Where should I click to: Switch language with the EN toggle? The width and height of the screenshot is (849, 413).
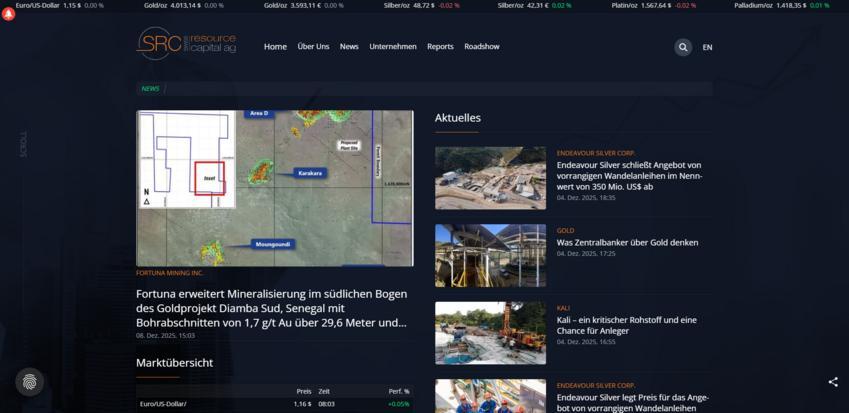click(x=707, y=47)
